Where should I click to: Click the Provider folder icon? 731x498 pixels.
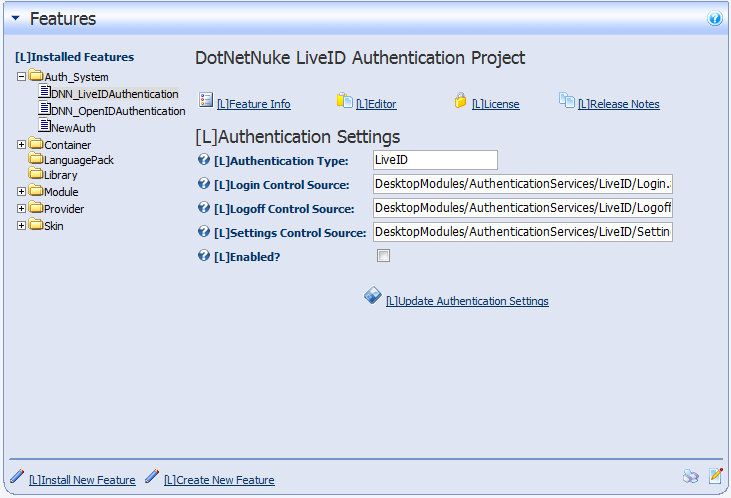(35, 207)
